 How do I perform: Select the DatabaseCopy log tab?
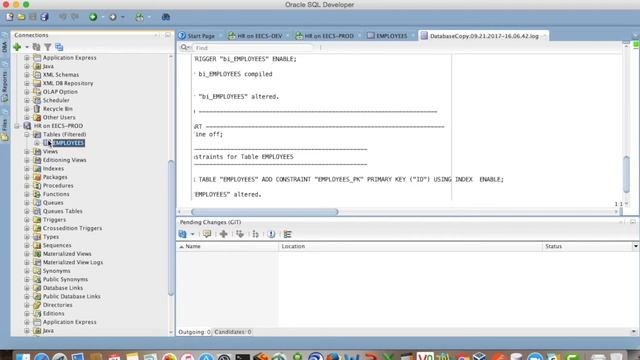(x=483, y=36)
